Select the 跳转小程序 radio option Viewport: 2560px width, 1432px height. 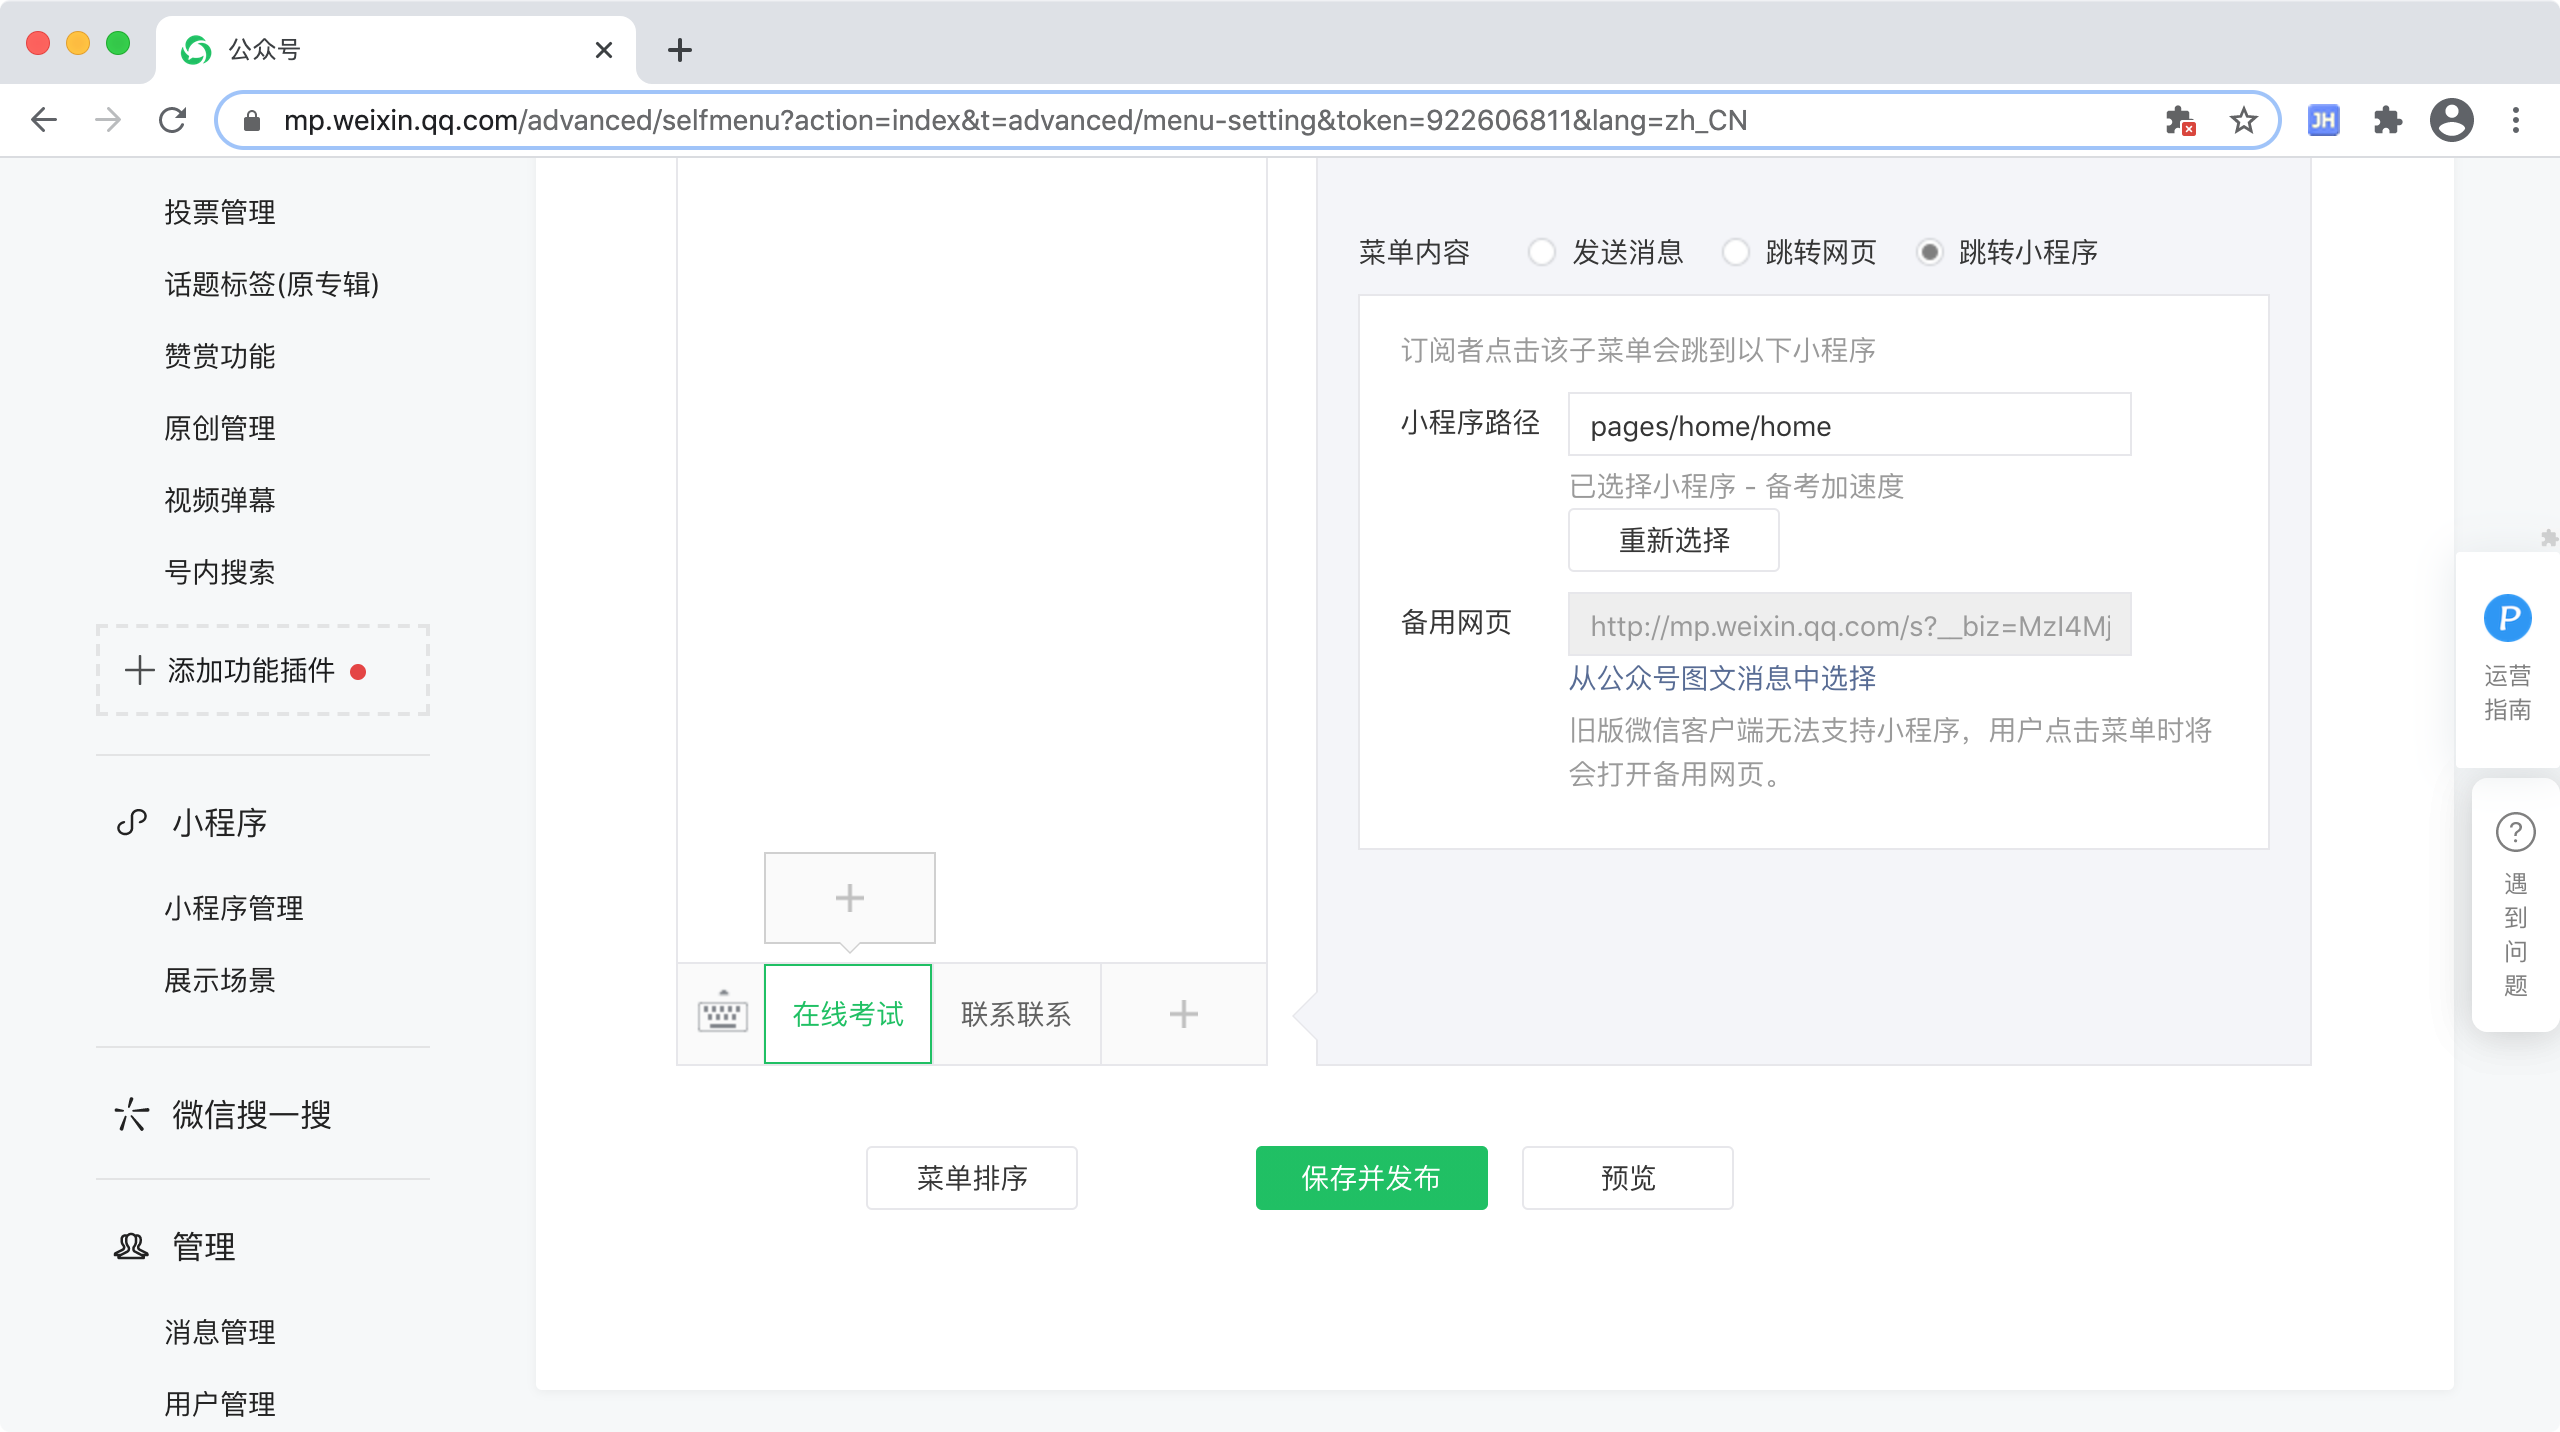click(1930, 252)
